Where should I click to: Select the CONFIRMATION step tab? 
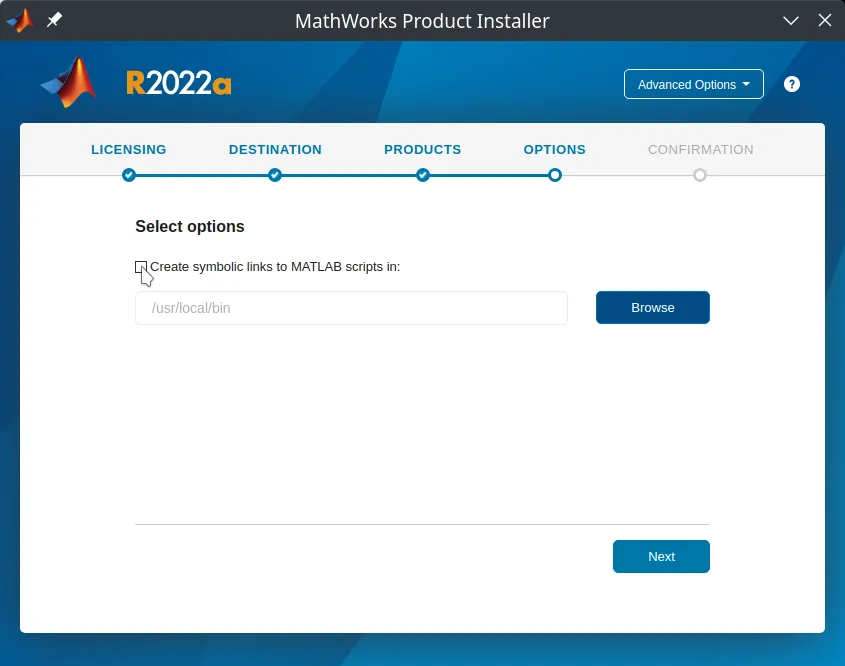click(x=701, y=149)
